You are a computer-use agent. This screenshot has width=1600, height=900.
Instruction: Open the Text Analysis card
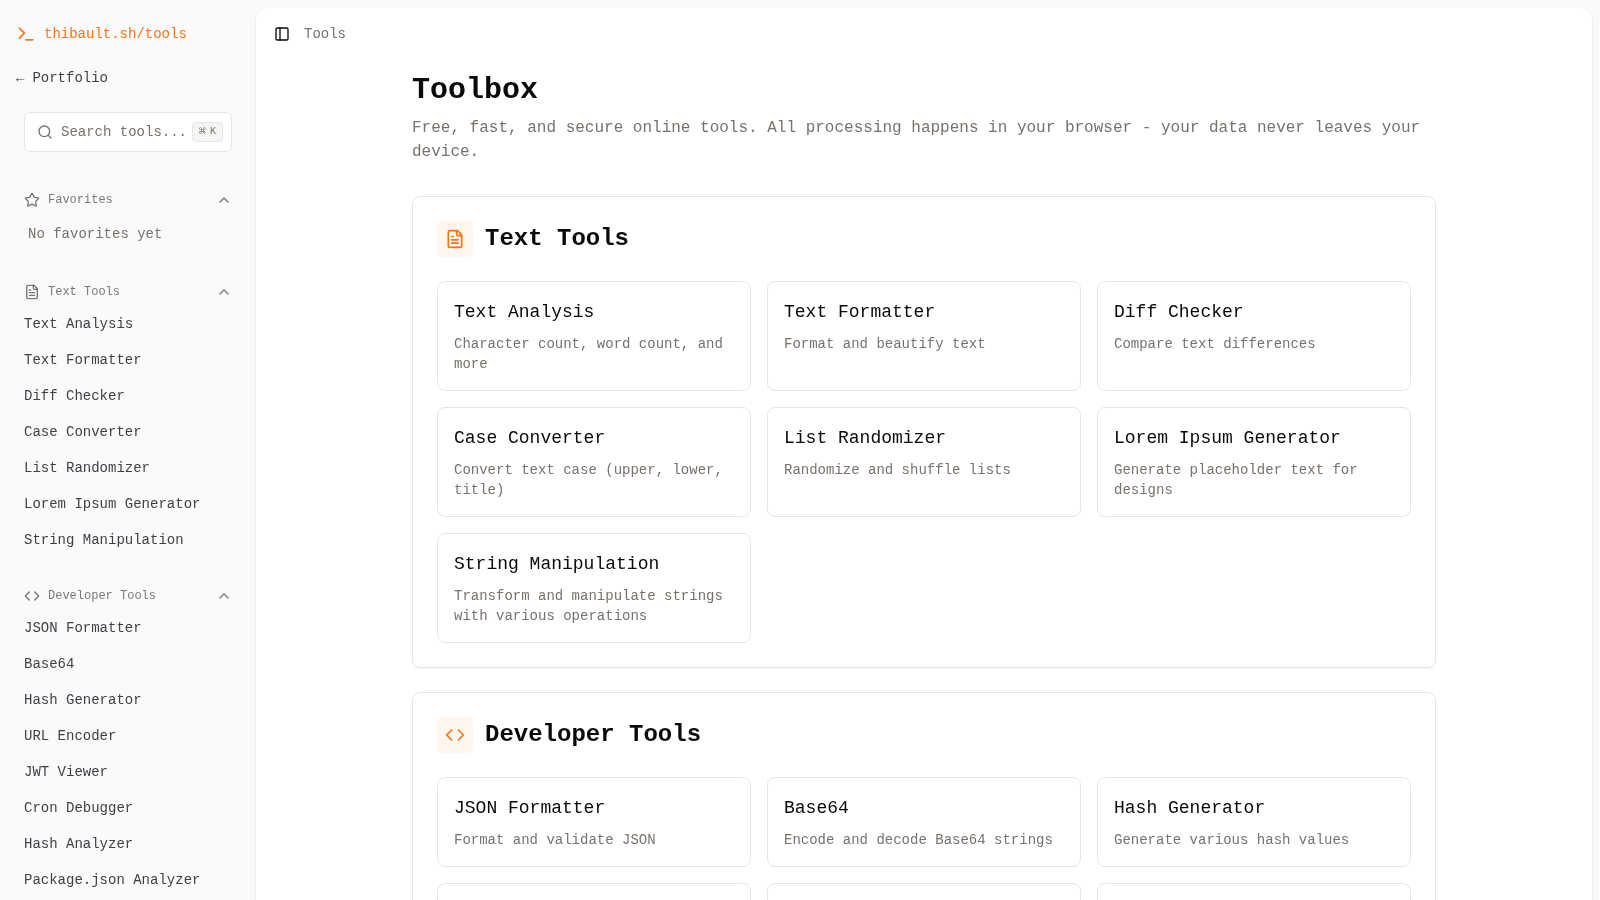[x=594, y=336]
